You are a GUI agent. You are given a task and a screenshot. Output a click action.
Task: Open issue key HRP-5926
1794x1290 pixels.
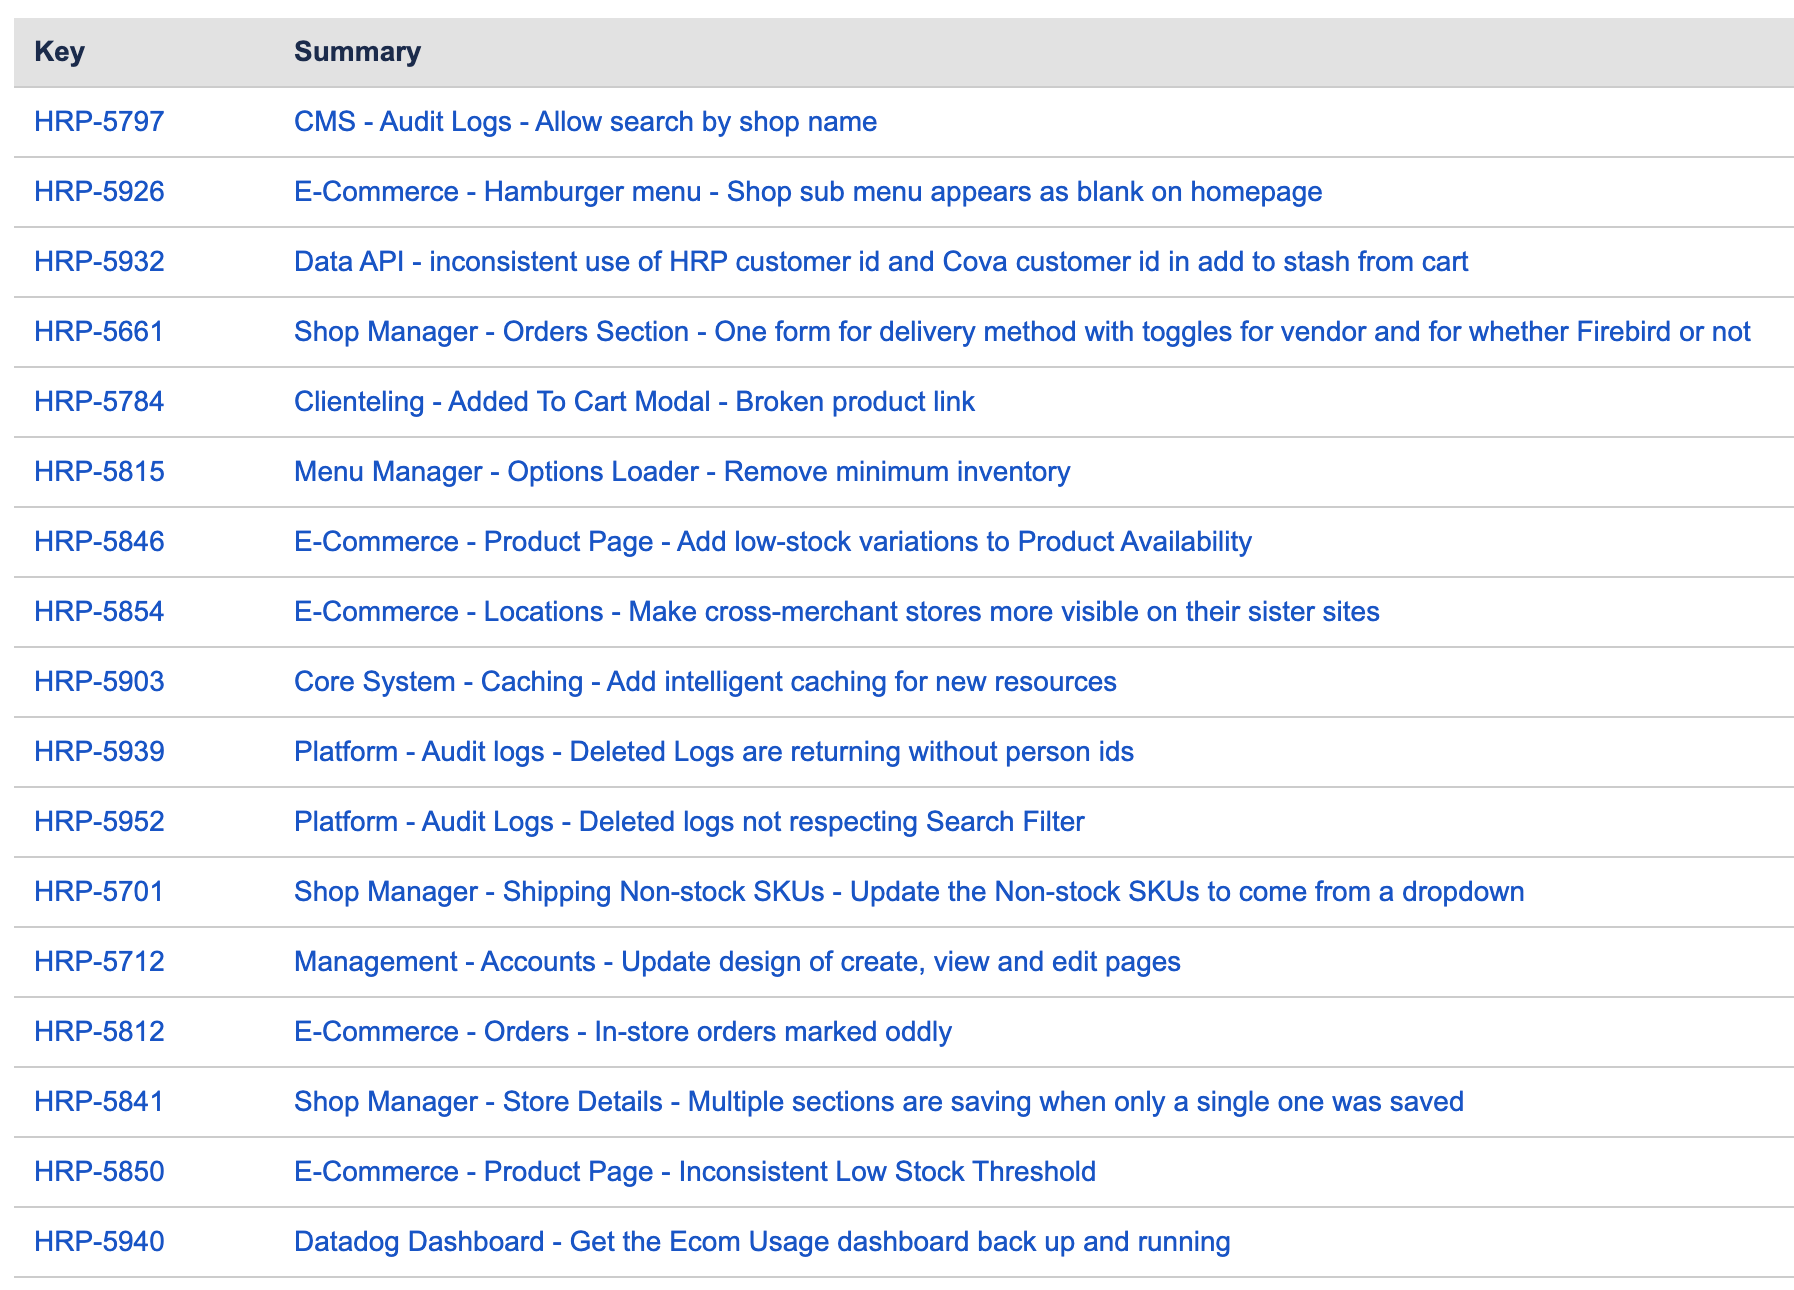[x=99, y=192]
